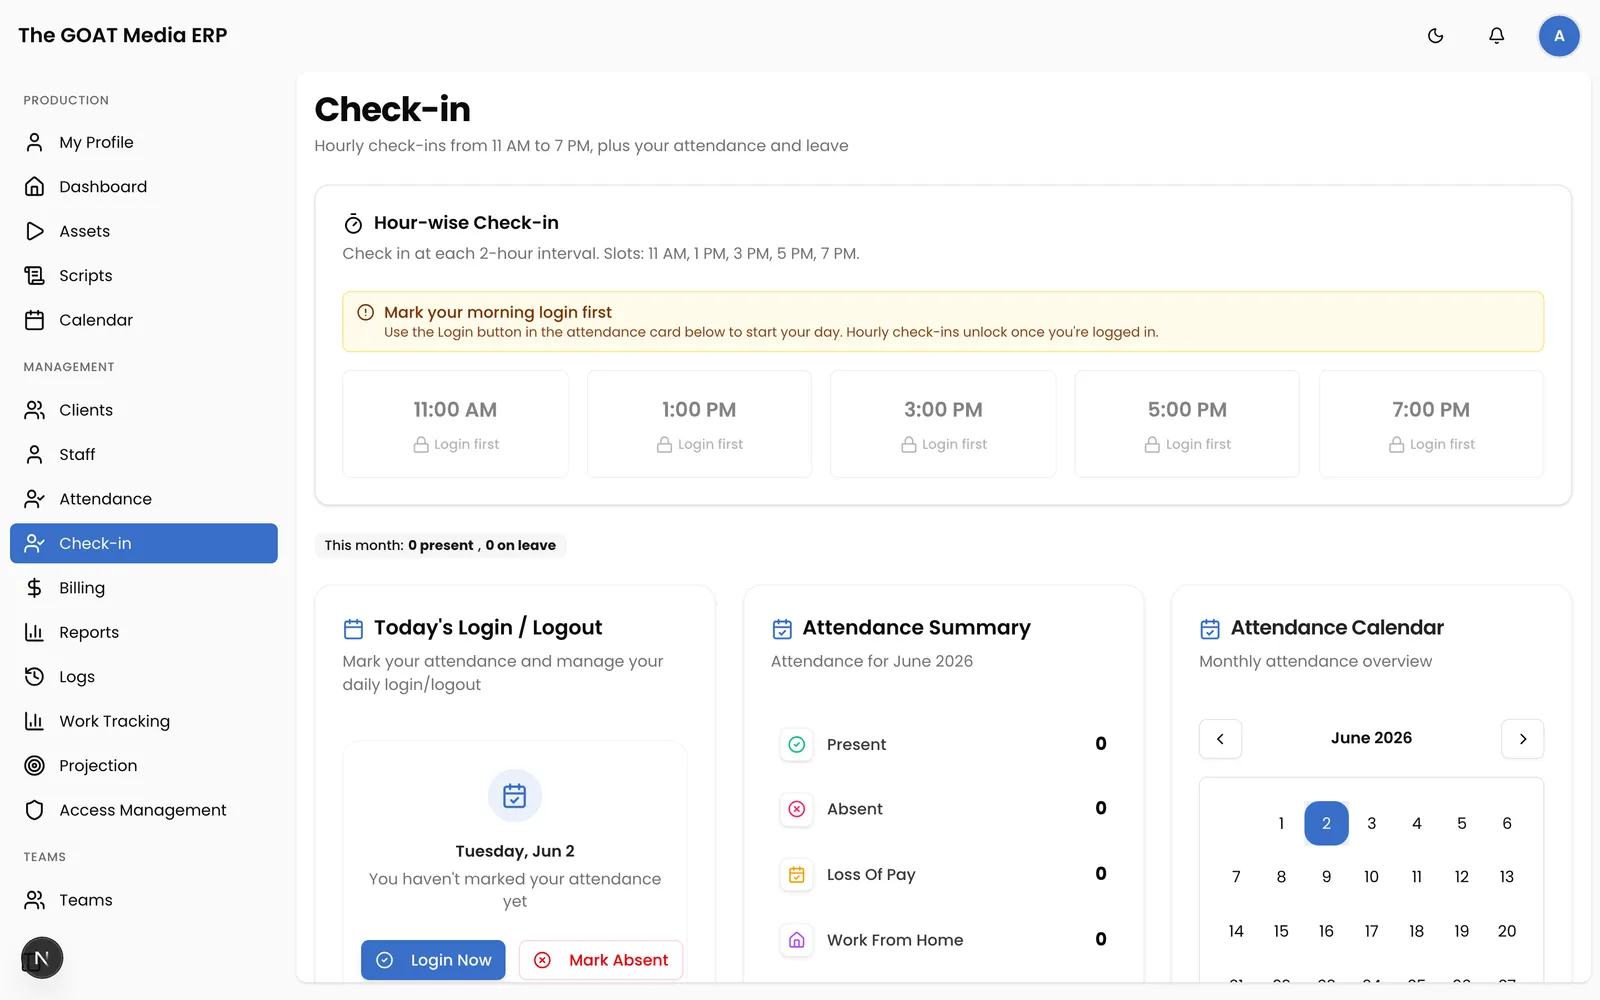Viewport: 1600px width, 1000px height.
Task: Select day 19 in the attendance calendar
Action: [1461, 931]
